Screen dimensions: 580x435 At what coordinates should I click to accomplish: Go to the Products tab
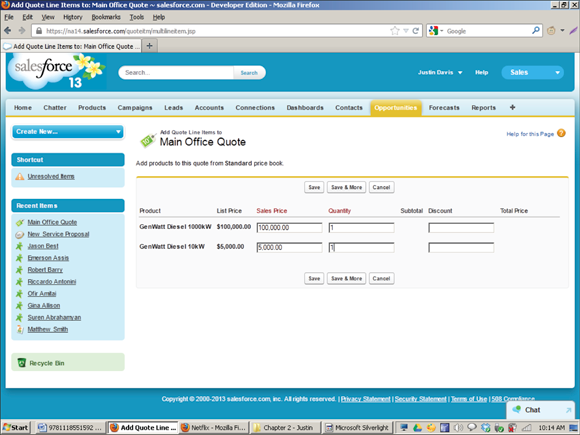pos(92,108)
